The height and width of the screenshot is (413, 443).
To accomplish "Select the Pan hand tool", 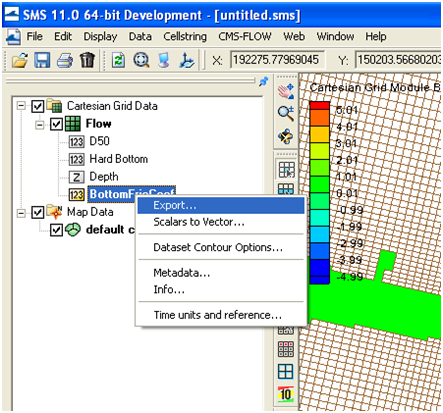I will coord(286,91).
